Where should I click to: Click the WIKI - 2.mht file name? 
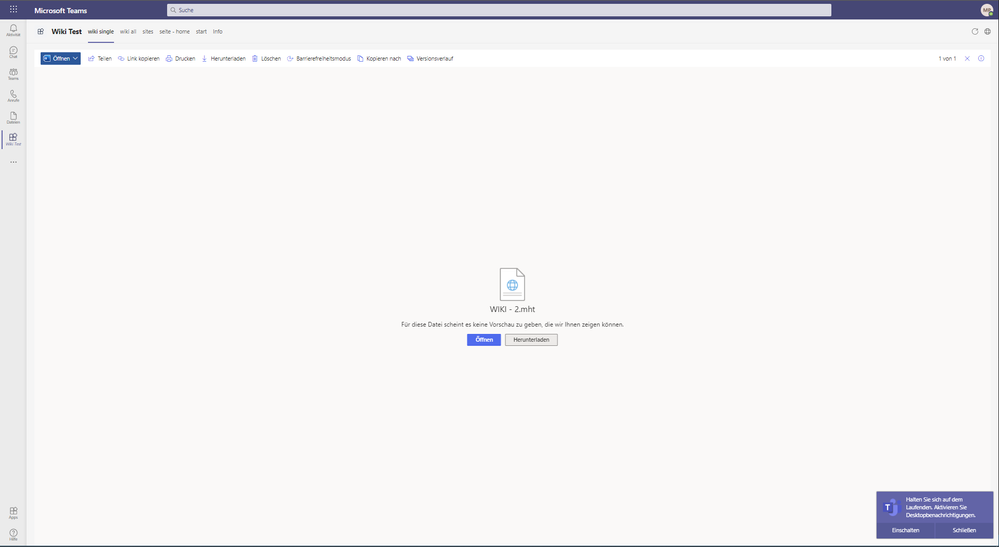coord(512,309)
